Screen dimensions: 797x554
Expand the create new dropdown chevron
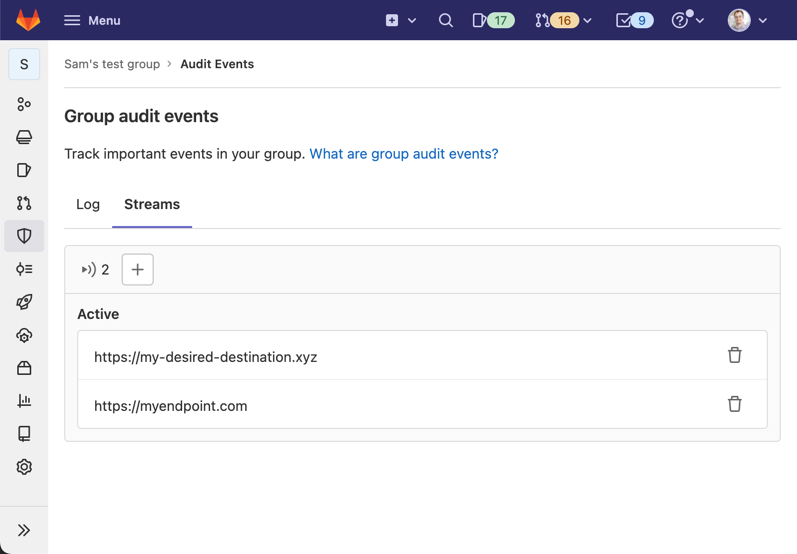coord(412,21)
